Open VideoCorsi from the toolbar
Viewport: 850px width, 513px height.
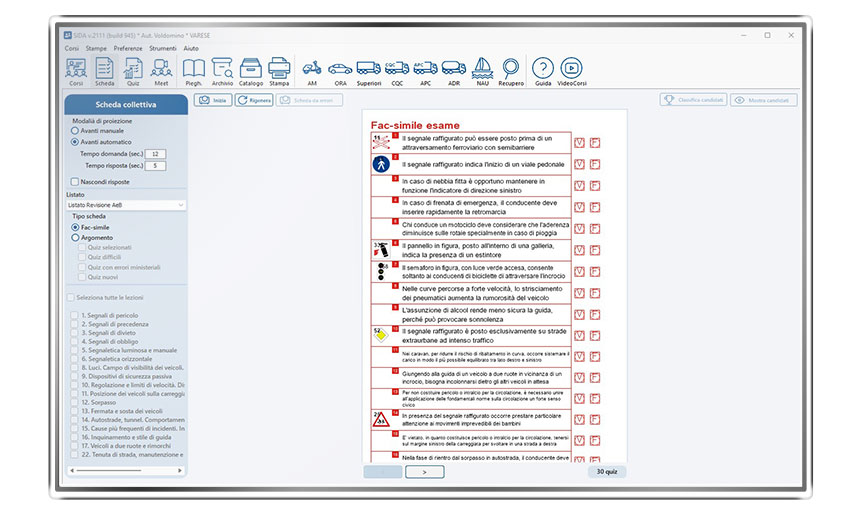click(572, 71)
